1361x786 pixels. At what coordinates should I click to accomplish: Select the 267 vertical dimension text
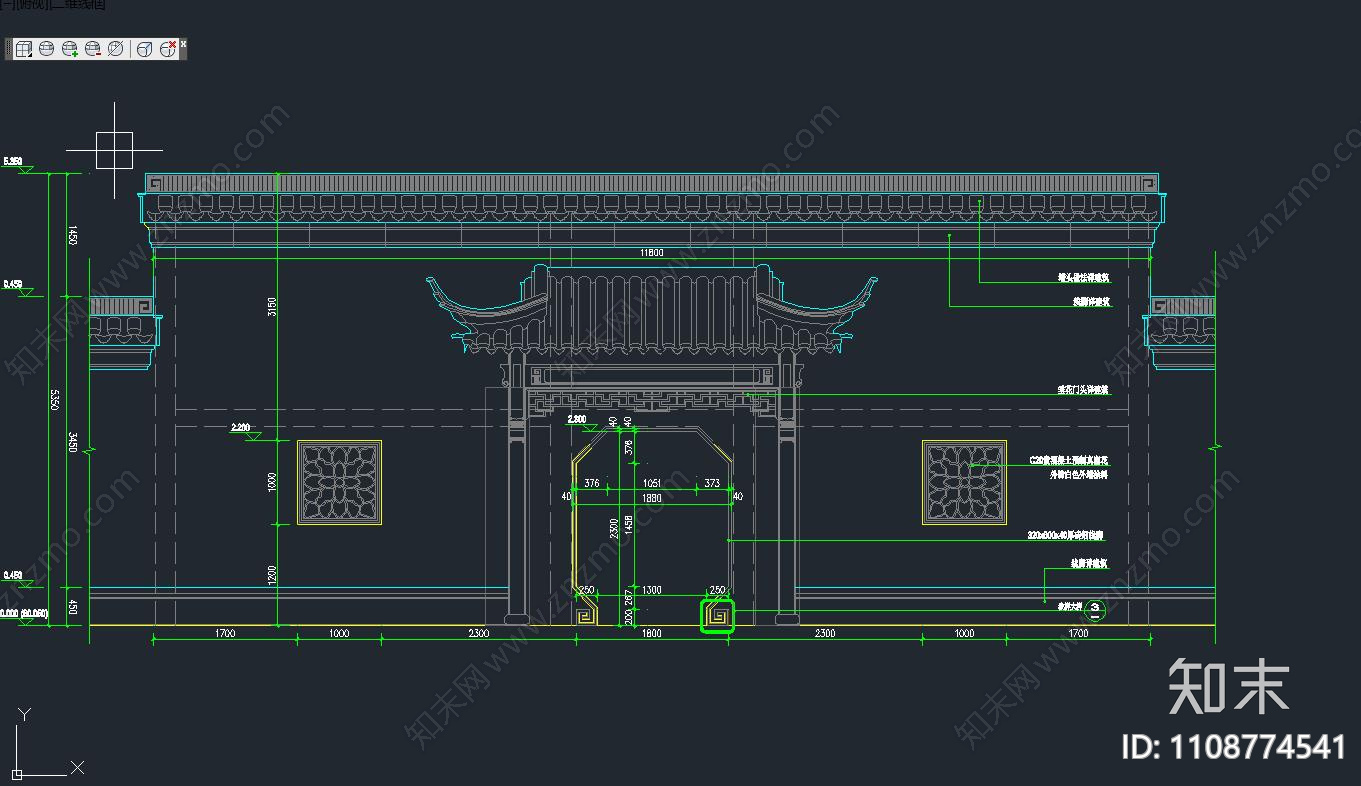click(x=627, y=598)
